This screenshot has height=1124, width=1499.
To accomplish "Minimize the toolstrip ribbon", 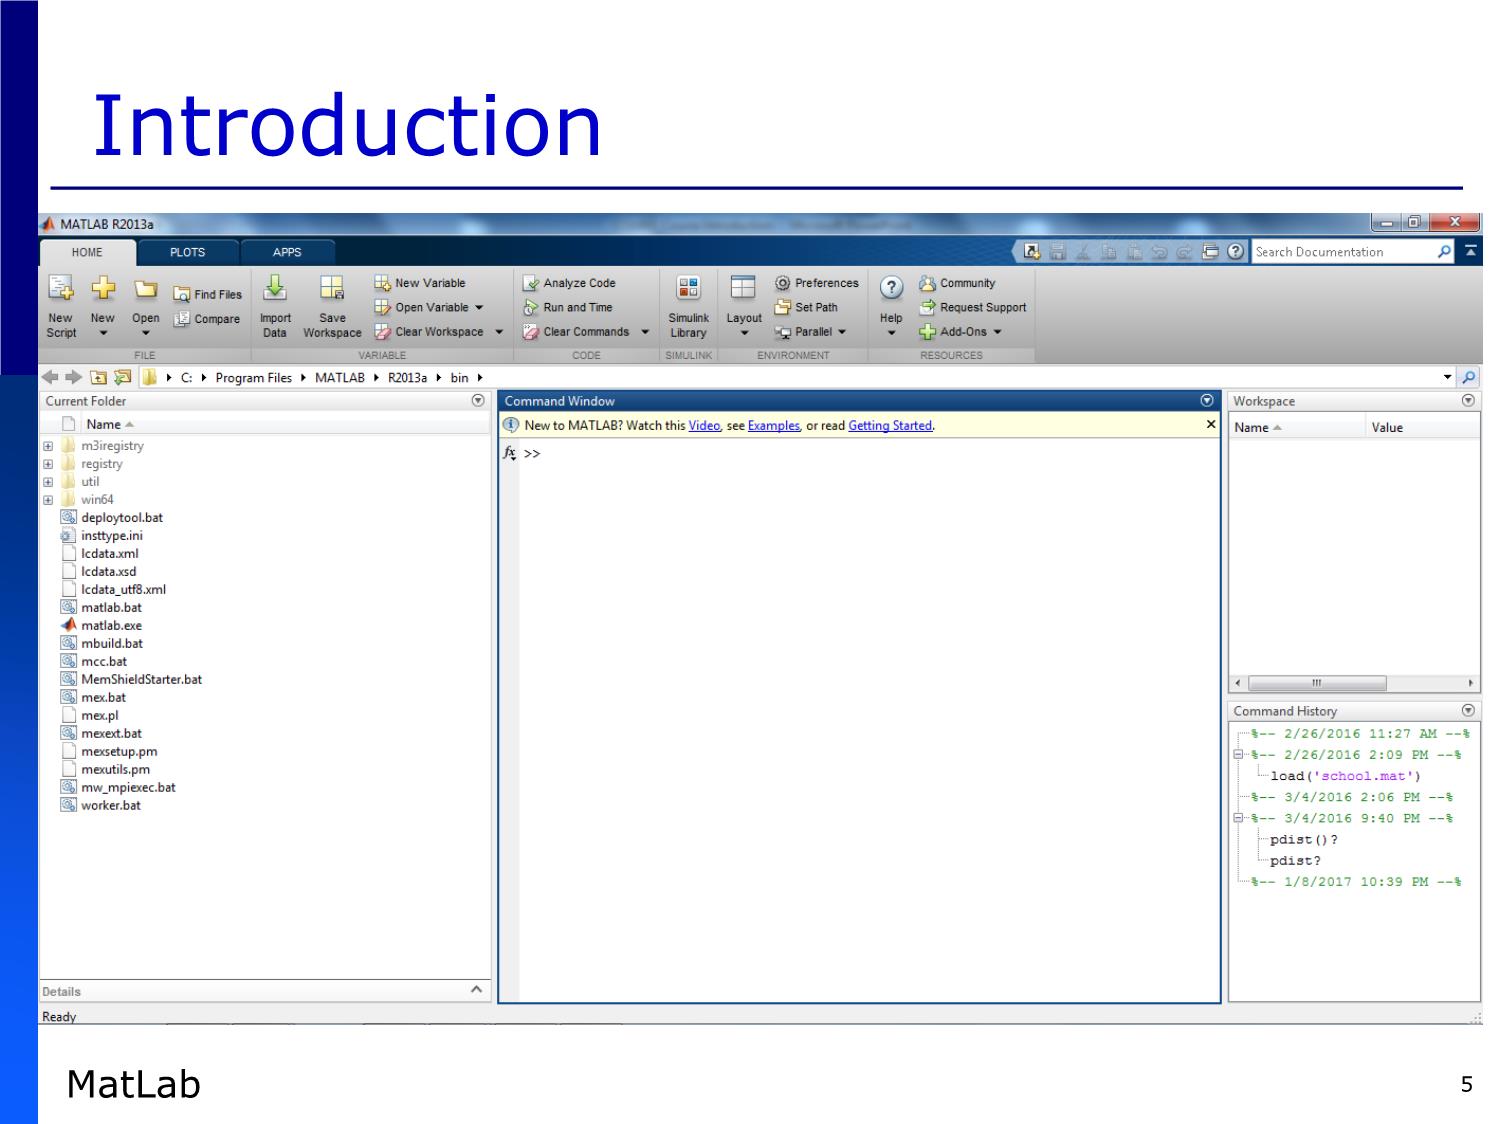I will [x=1470, y=252].
